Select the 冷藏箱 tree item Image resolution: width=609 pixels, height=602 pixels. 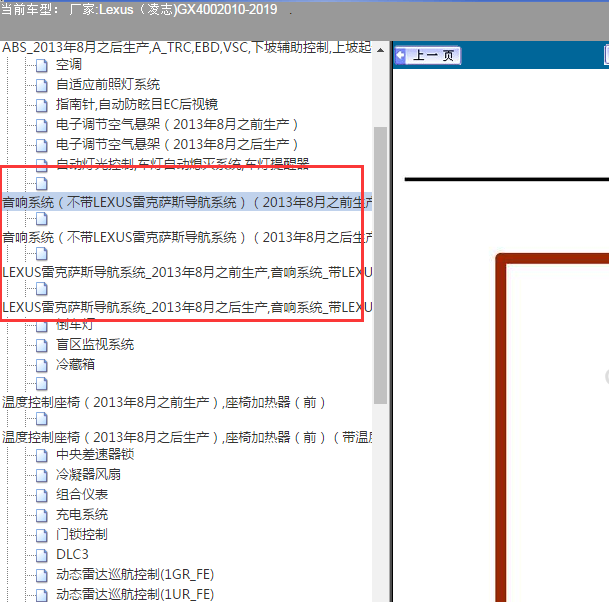click(x=75, y=364)
